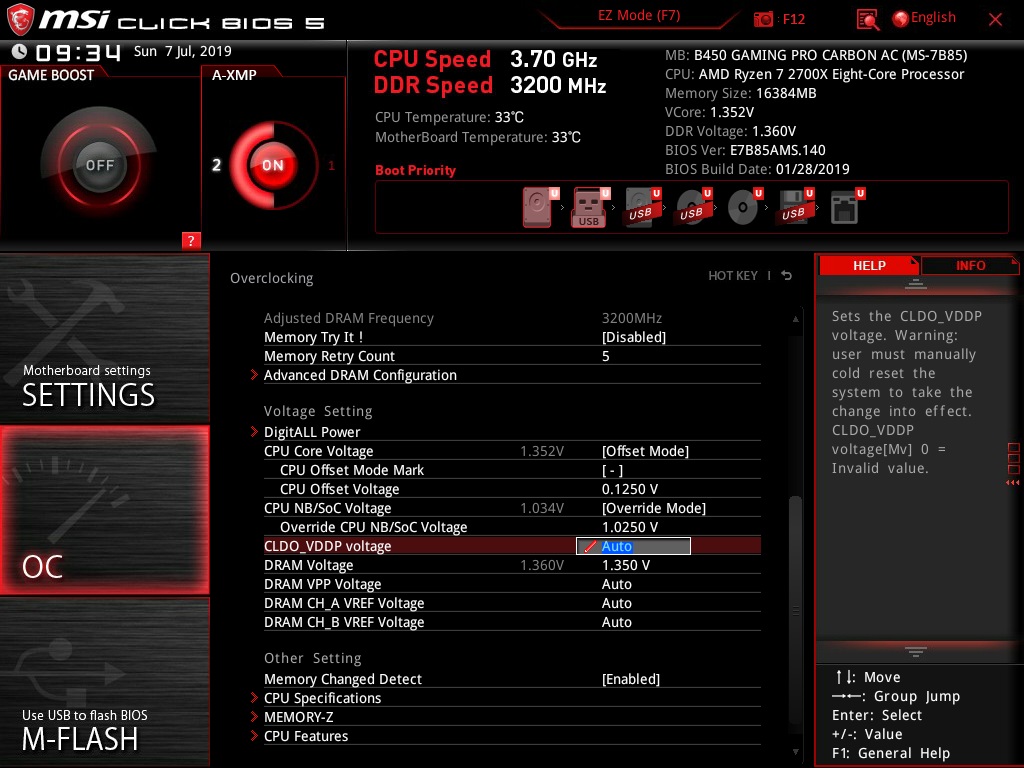
Task: Change Memory Try It ! Disabled value
Action: coord(633,337)
